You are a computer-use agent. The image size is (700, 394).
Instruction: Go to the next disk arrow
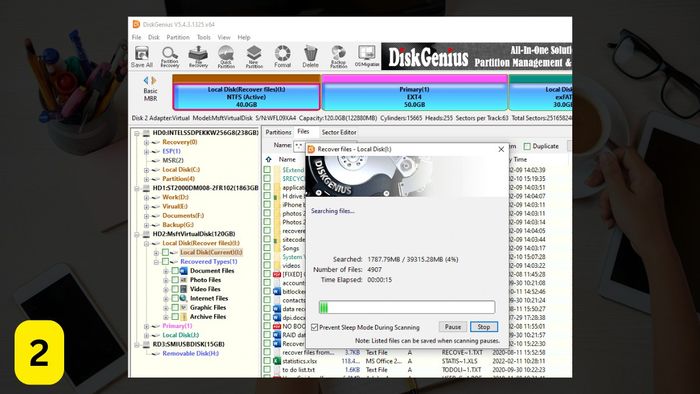click(154, 80)
